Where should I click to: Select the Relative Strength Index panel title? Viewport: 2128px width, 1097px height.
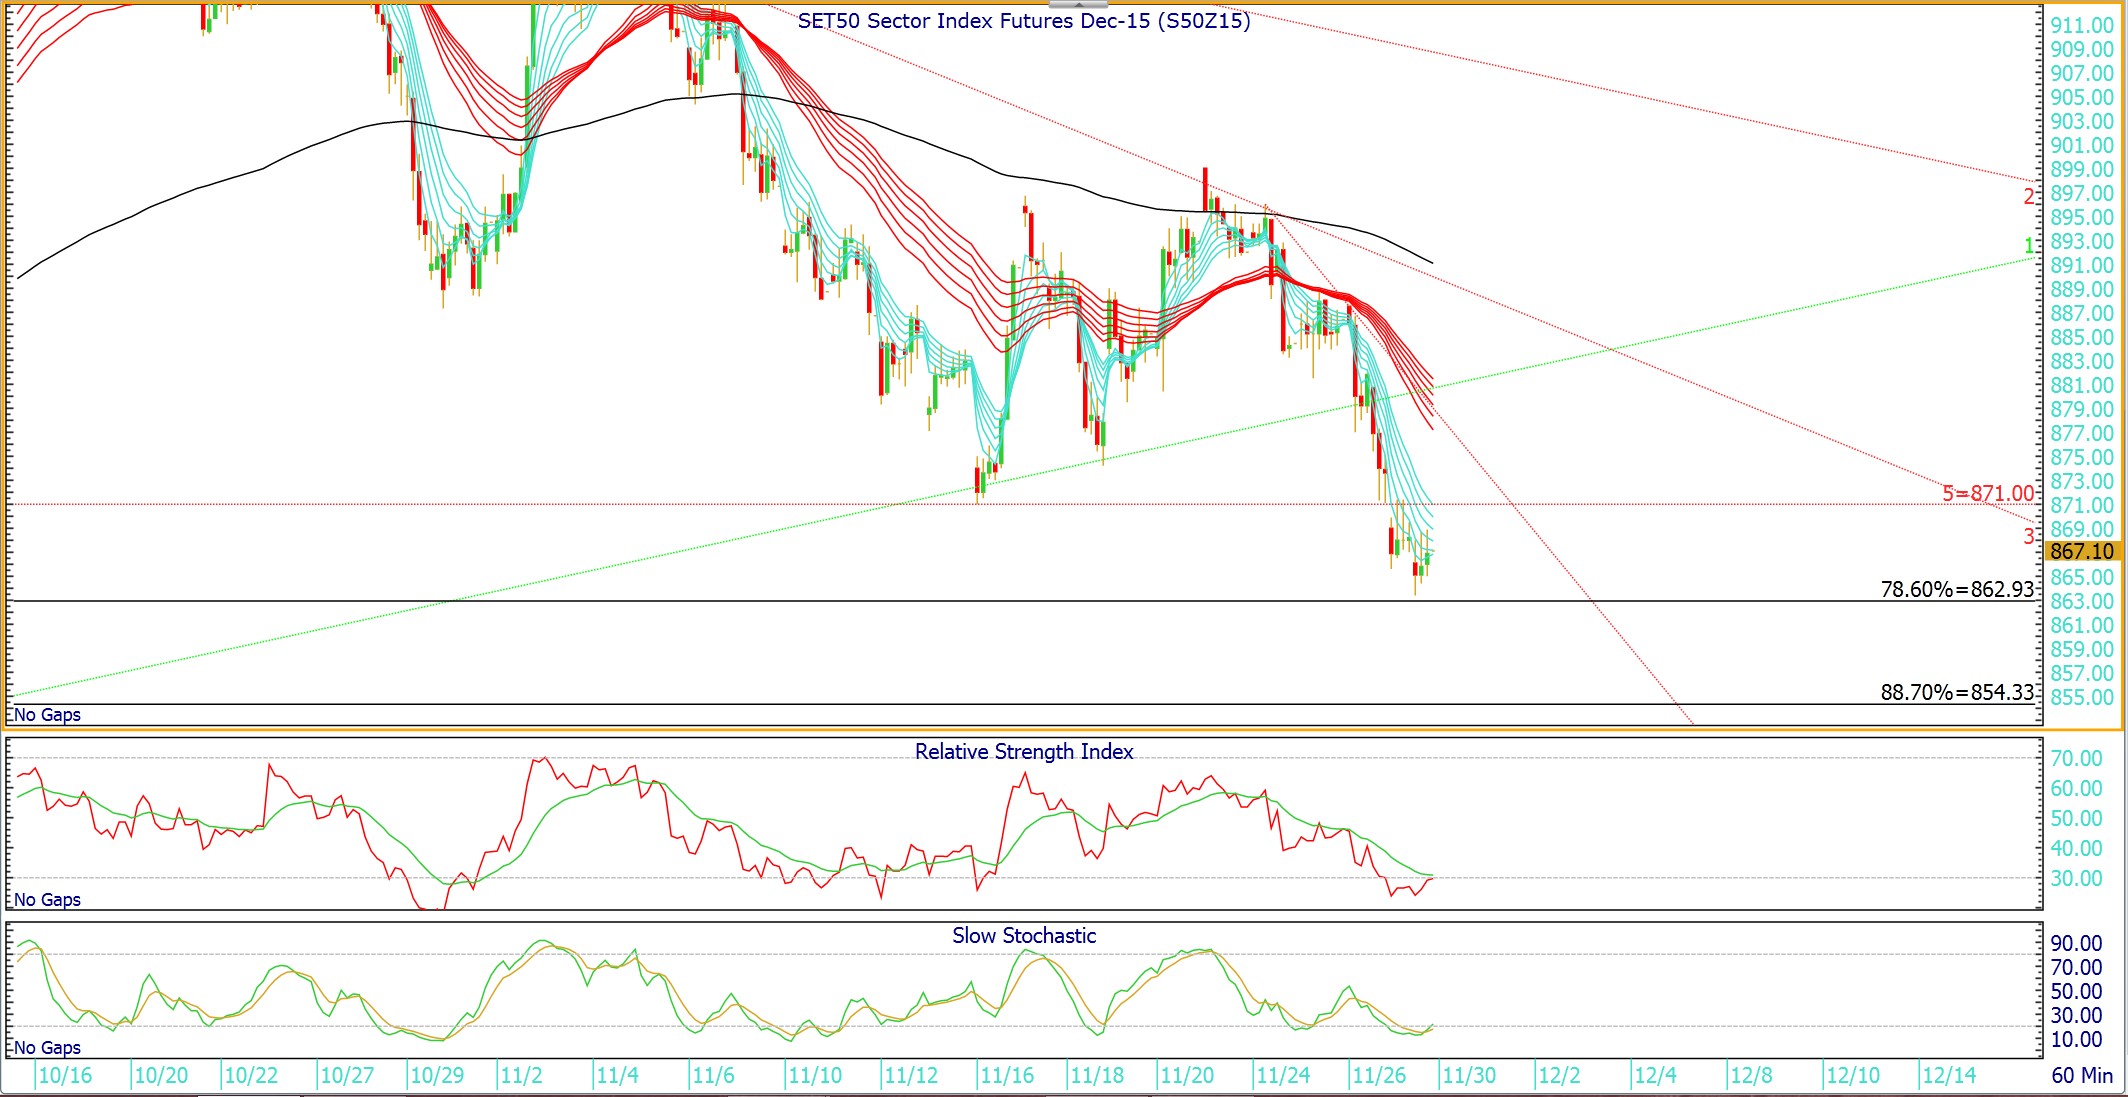pos(1023,752)
